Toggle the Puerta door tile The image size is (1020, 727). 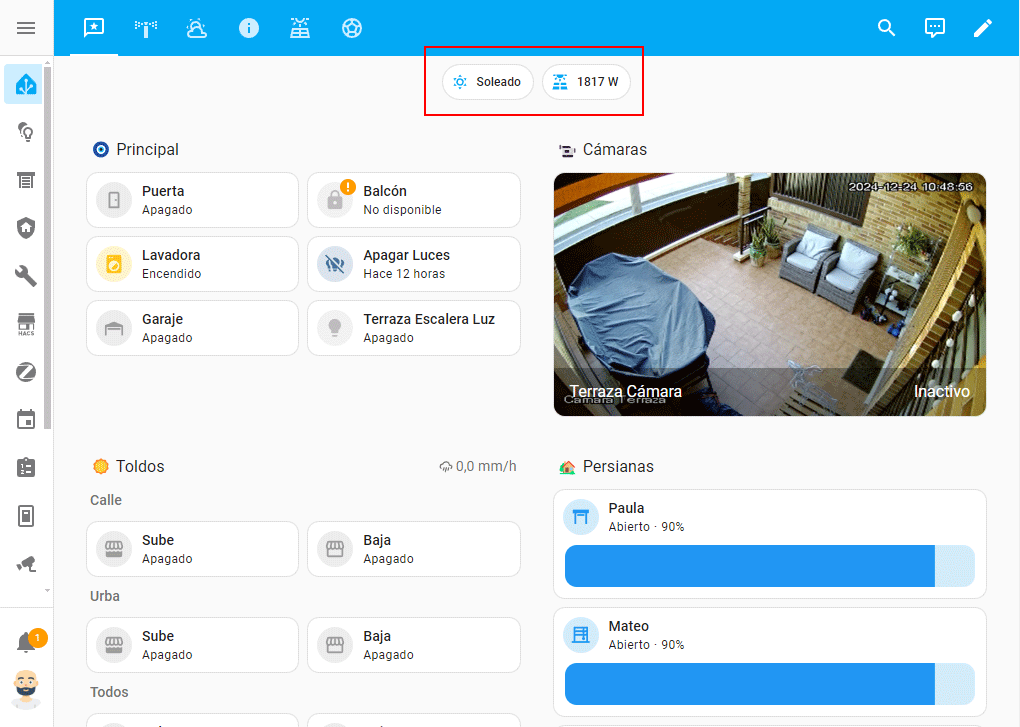click(193, 200)
